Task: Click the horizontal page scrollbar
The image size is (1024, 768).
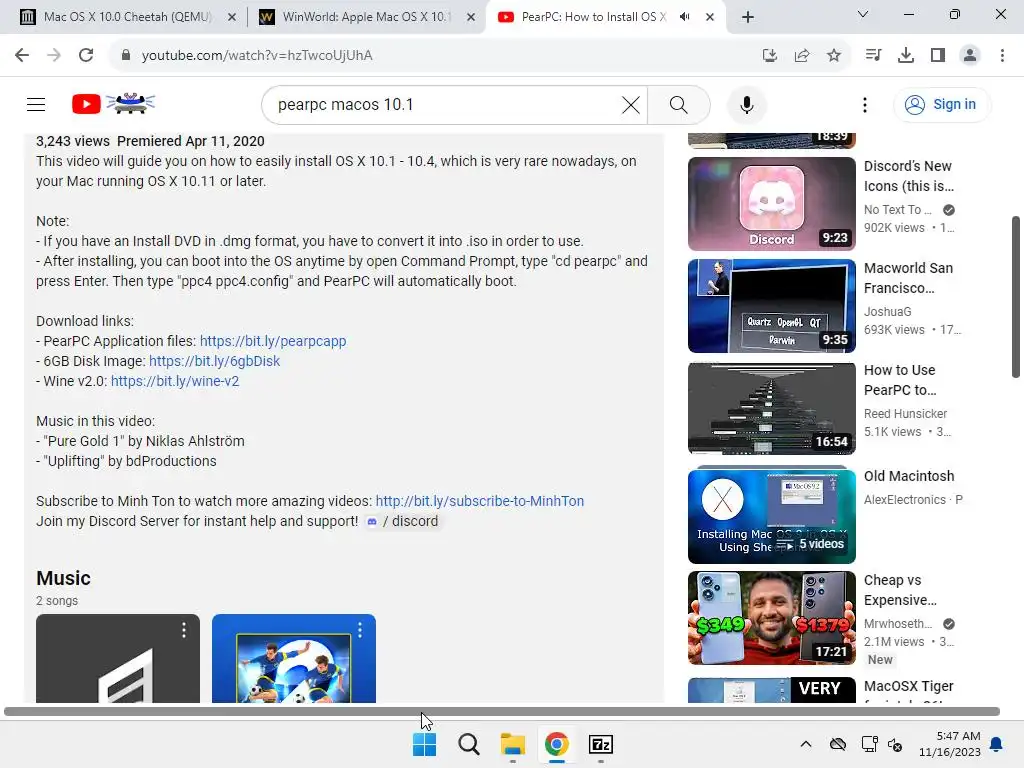Action: click(502, 711)
